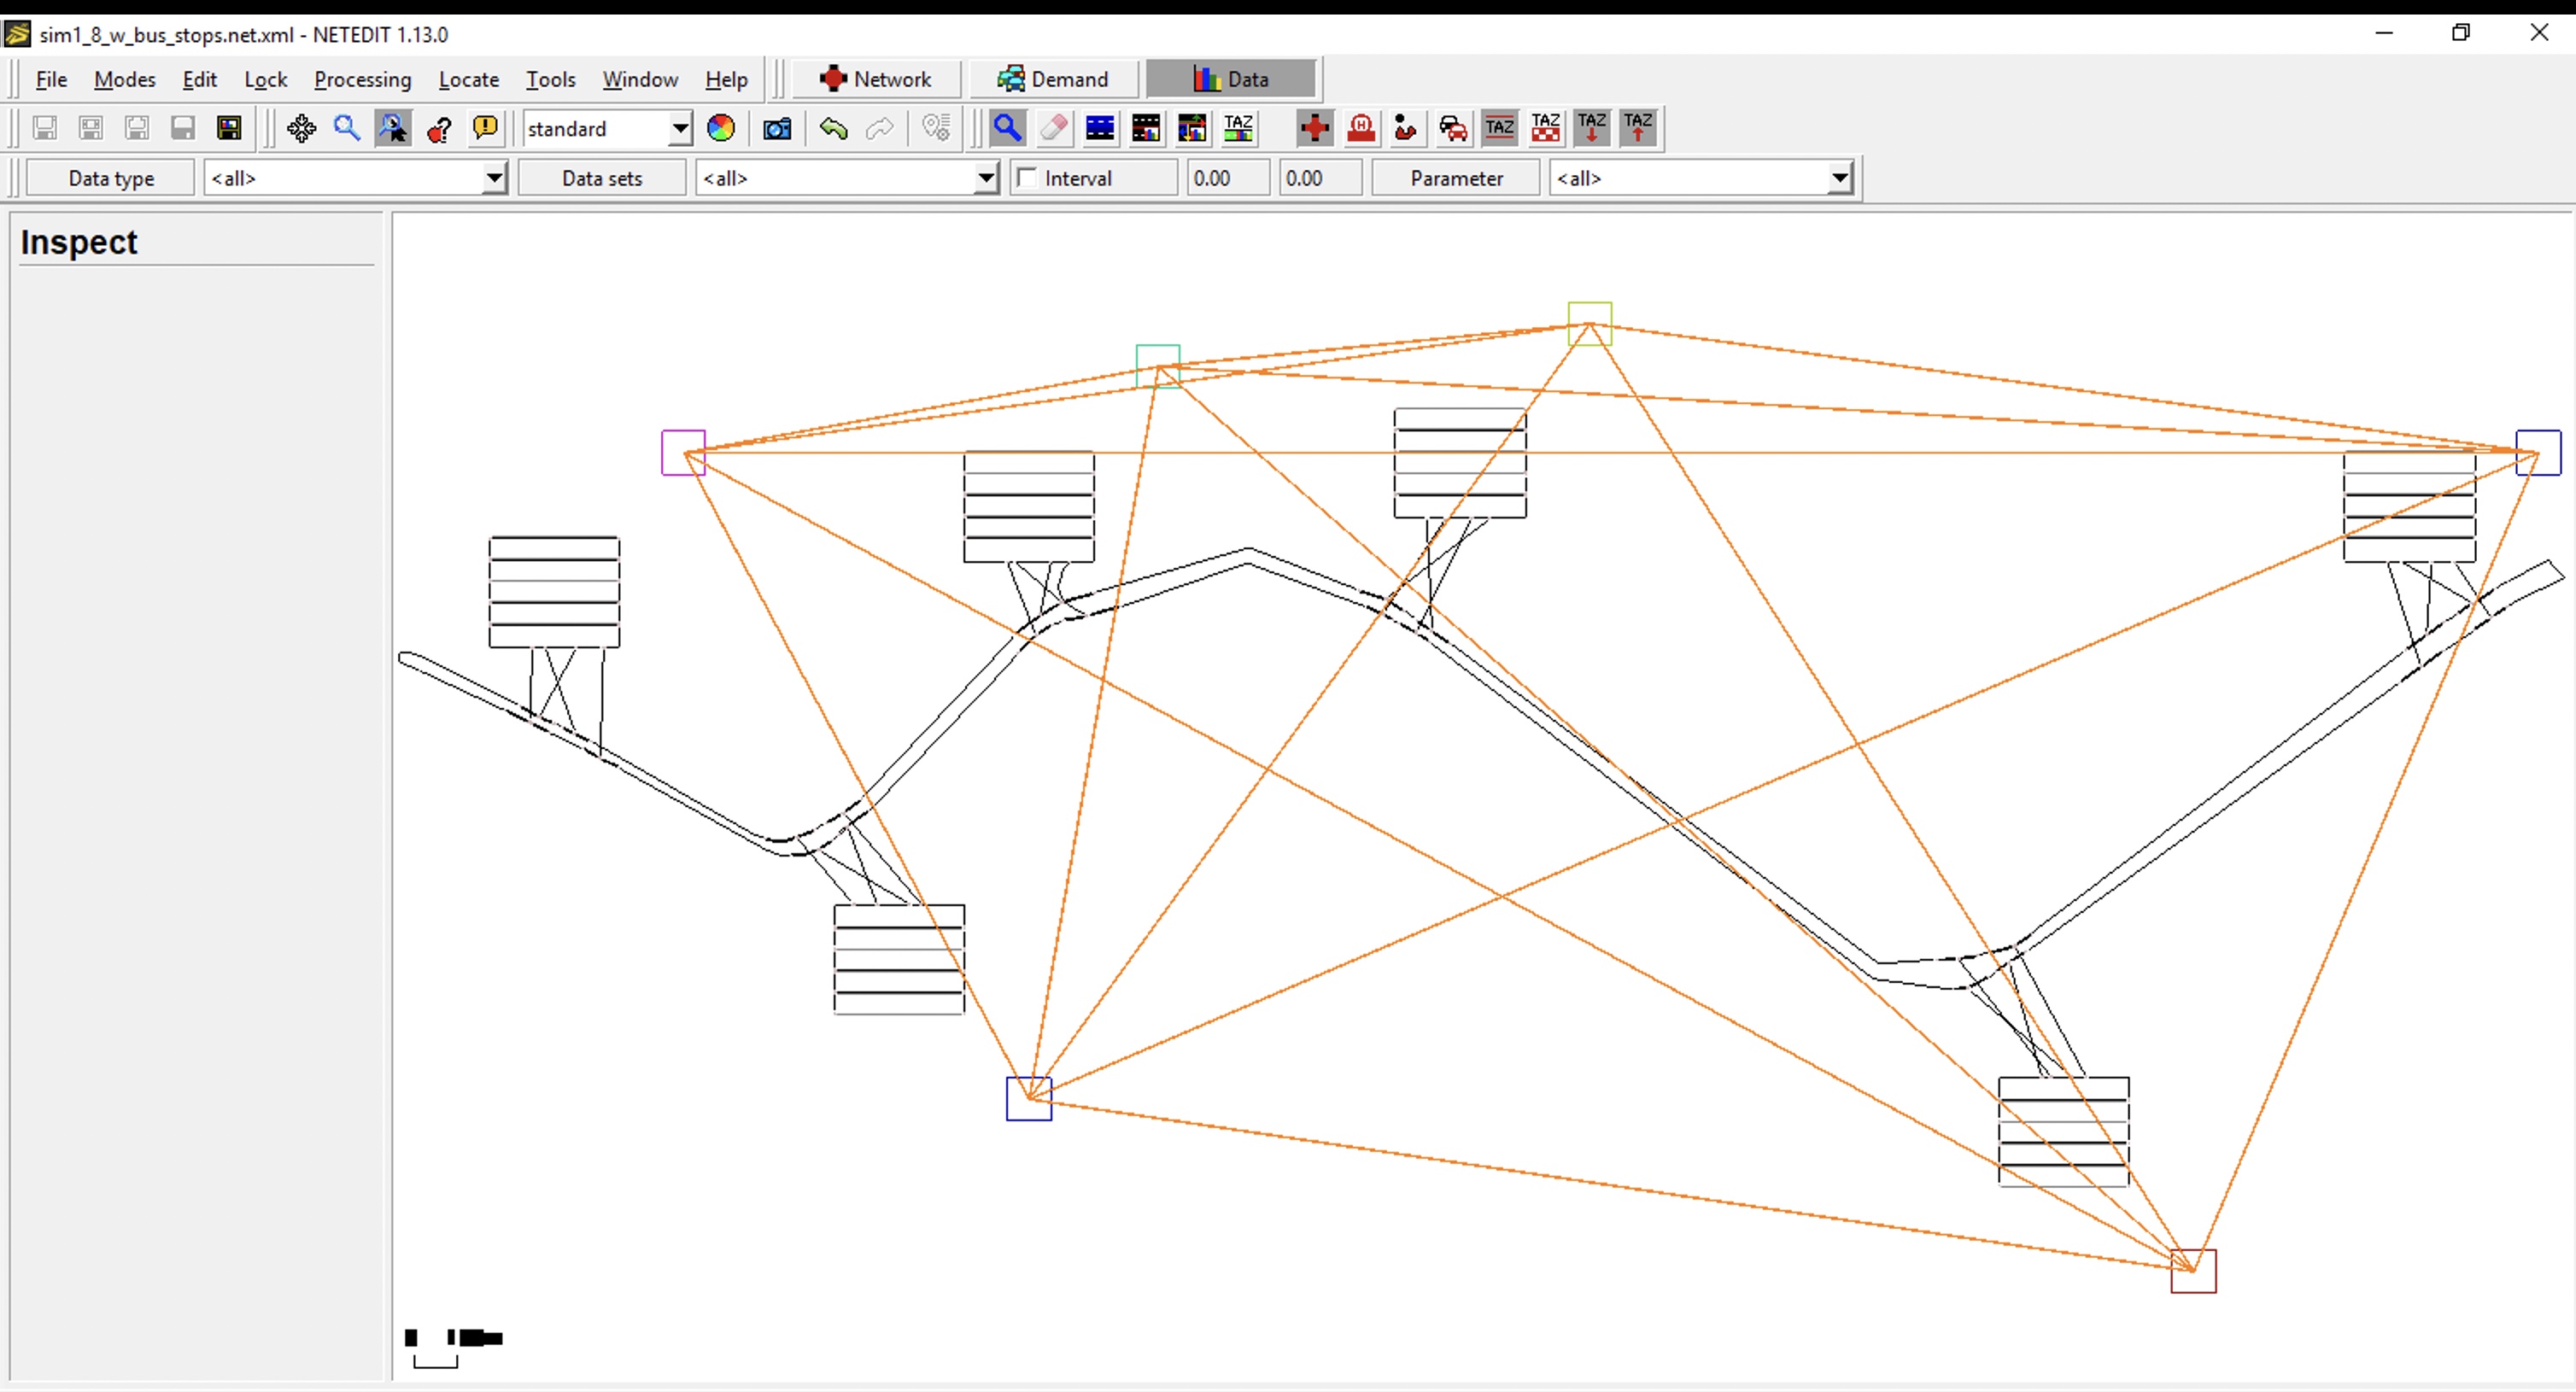This screenshot has height=1392, width=2576.
Task: Select the TAZ relation data mode icon
Action: (x=1192, y=128)
